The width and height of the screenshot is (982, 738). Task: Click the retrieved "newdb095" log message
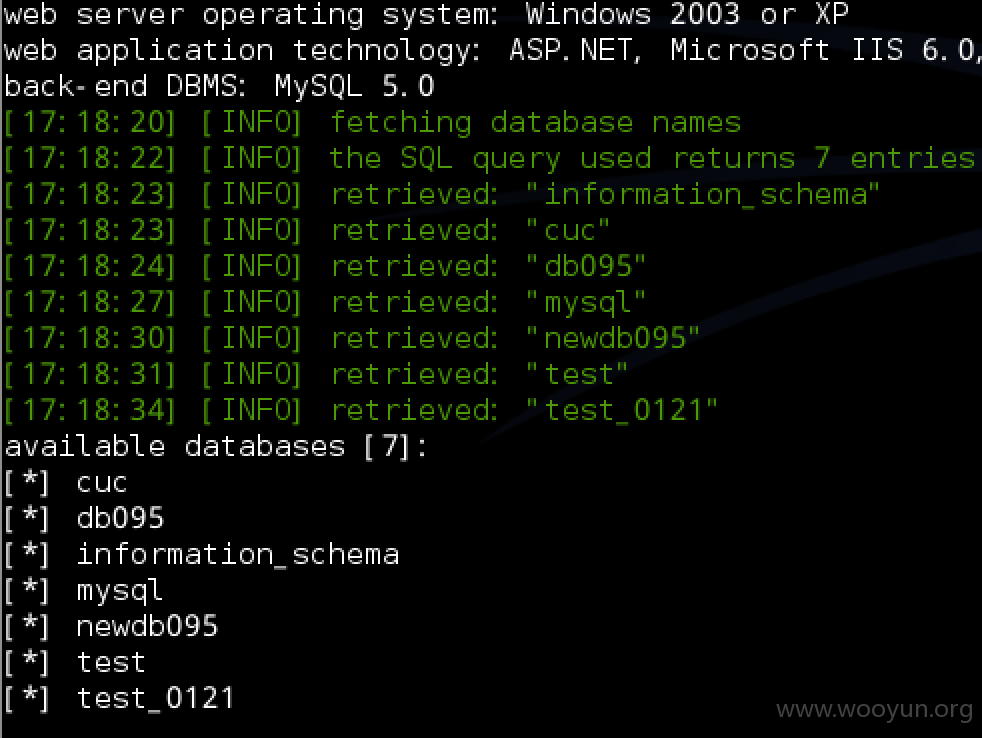click(352, 338)
